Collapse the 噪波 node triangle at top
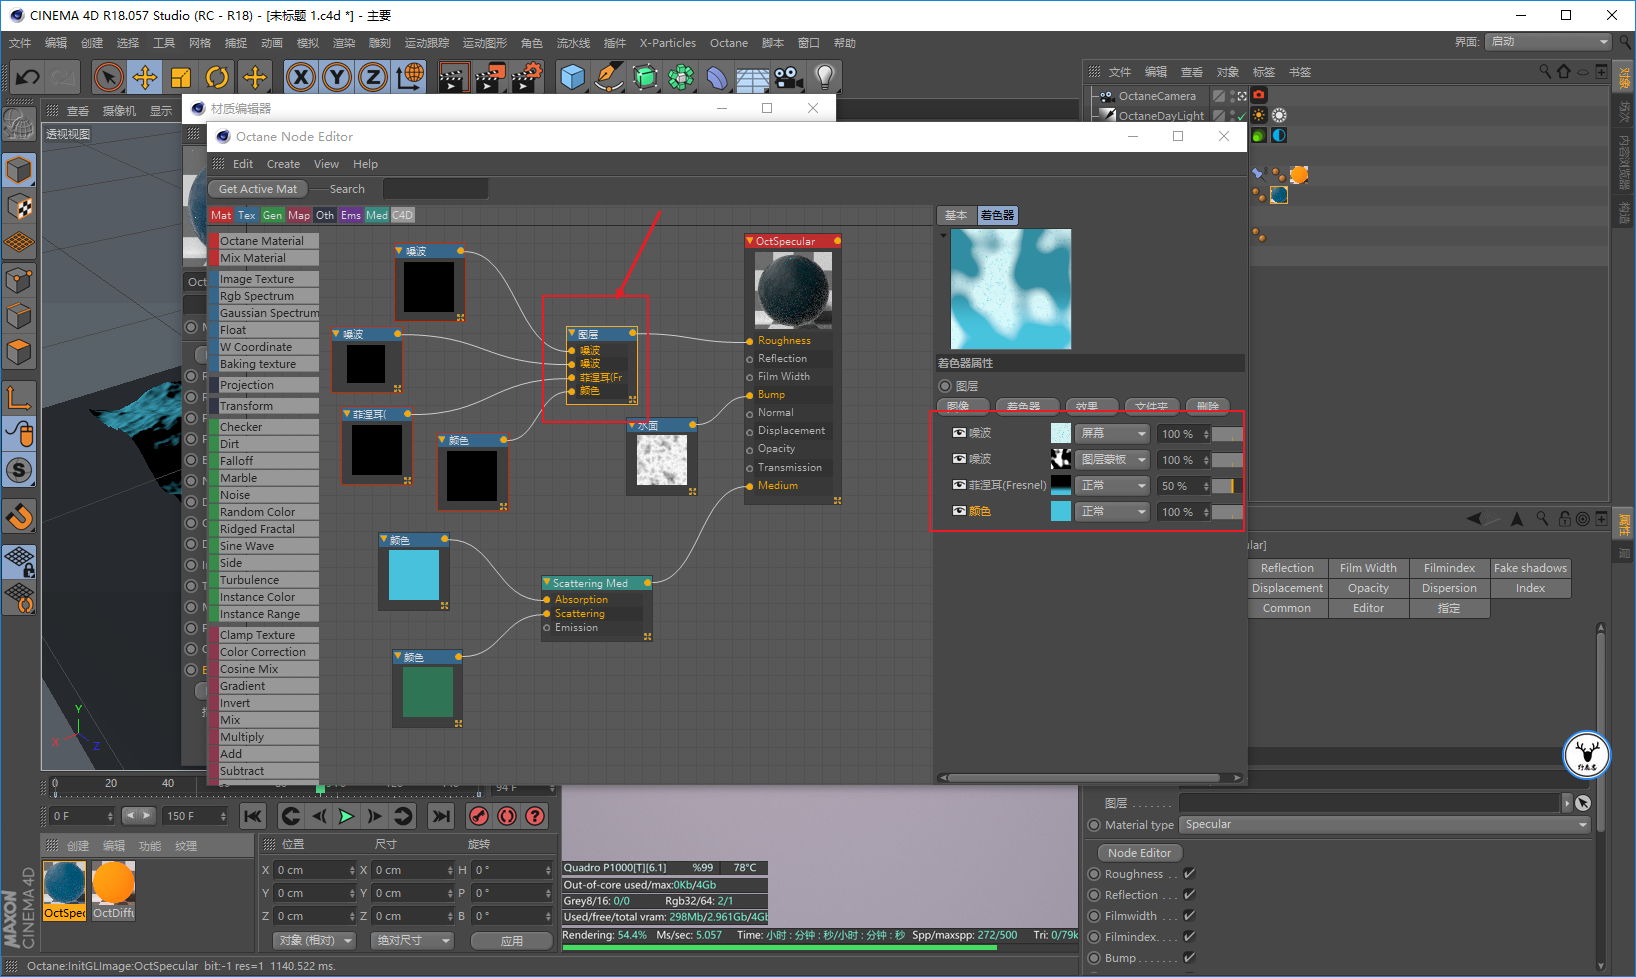 399,251
